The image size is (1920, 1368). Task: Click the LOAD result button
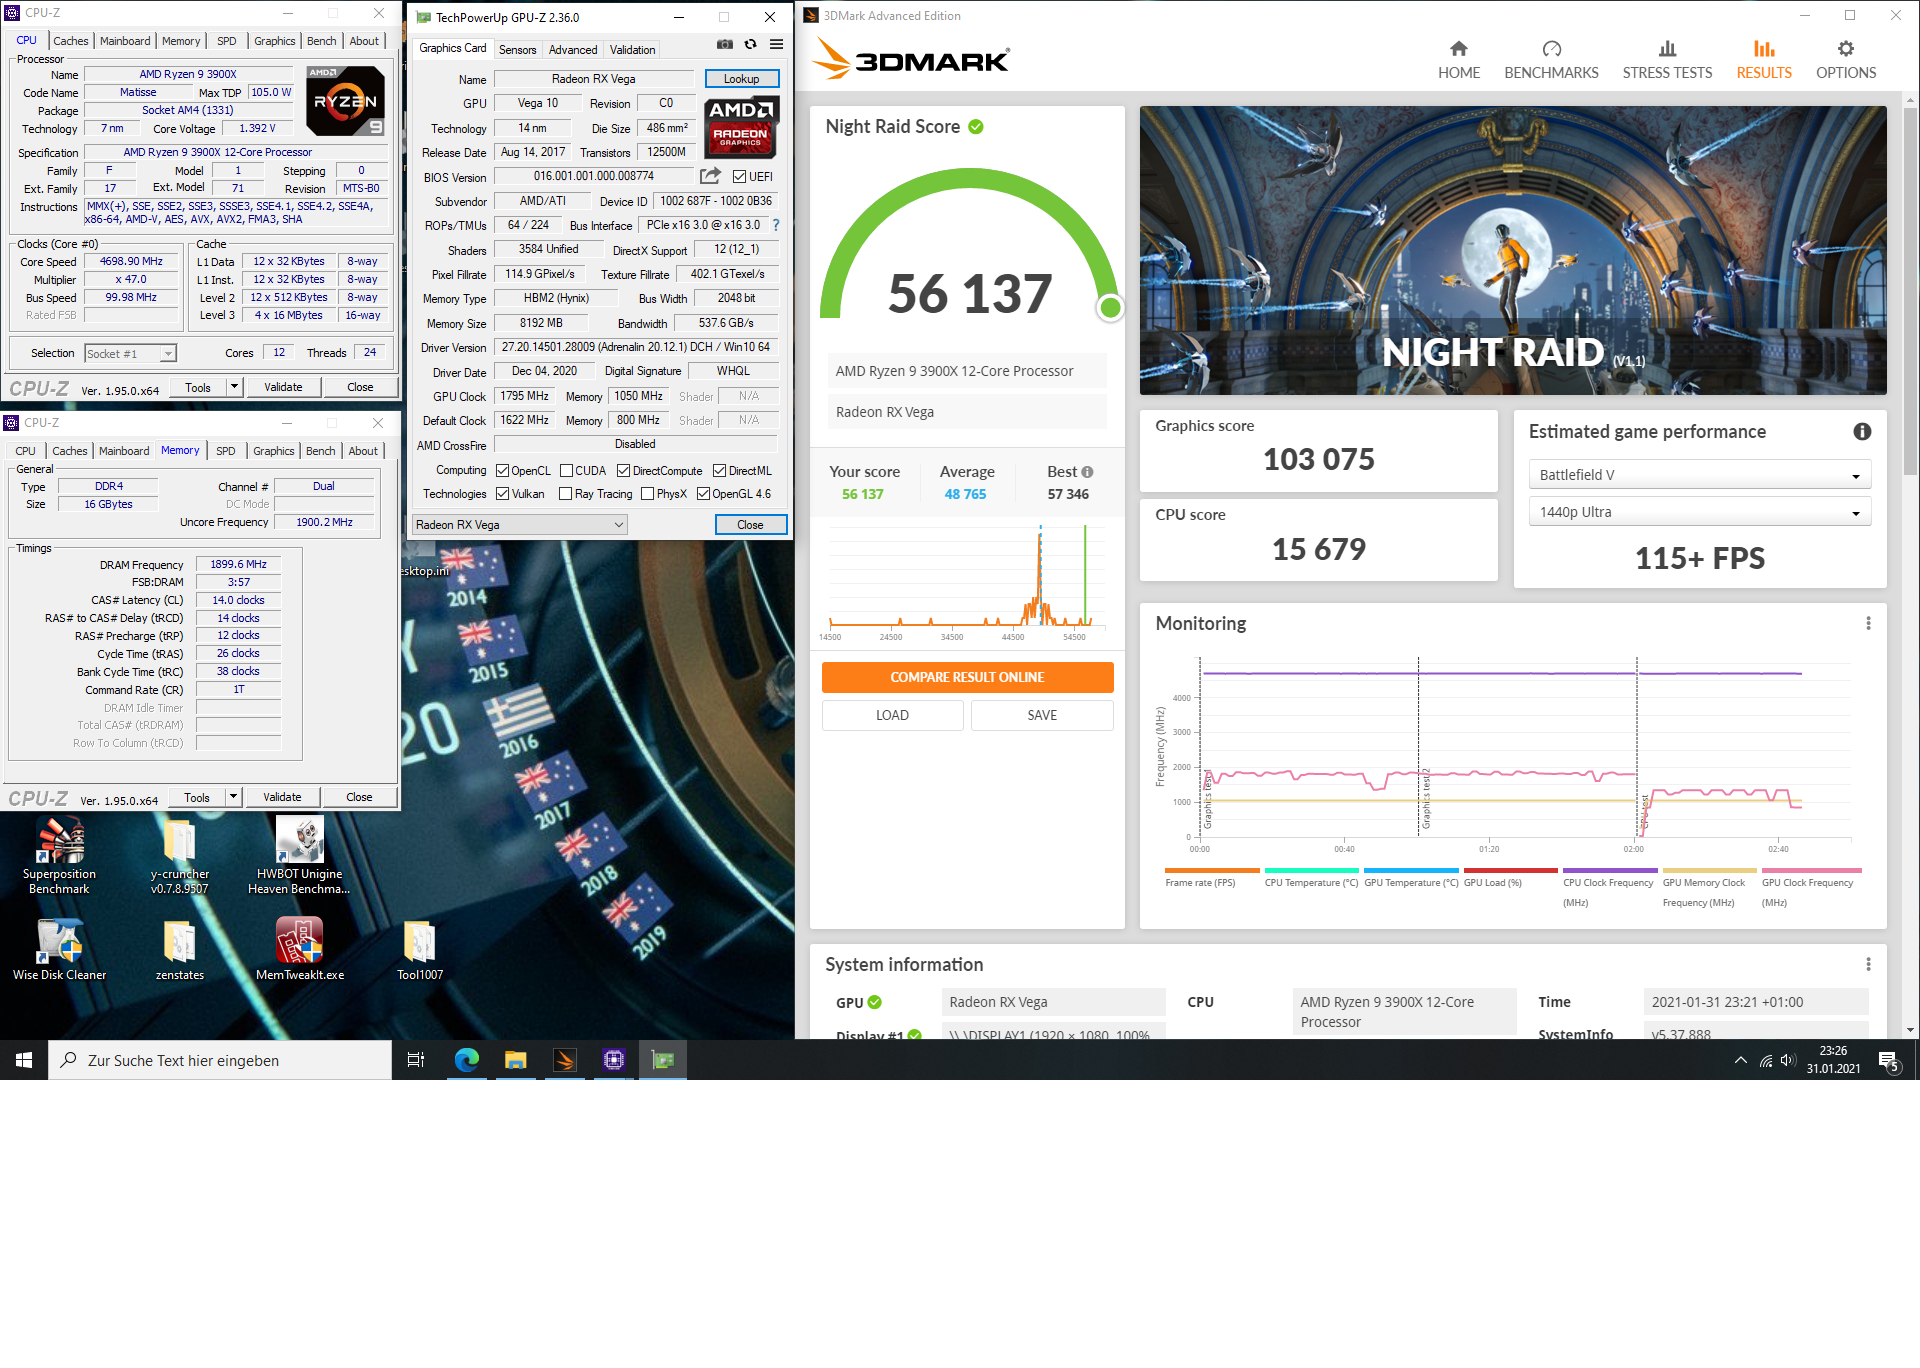[892, 715]
